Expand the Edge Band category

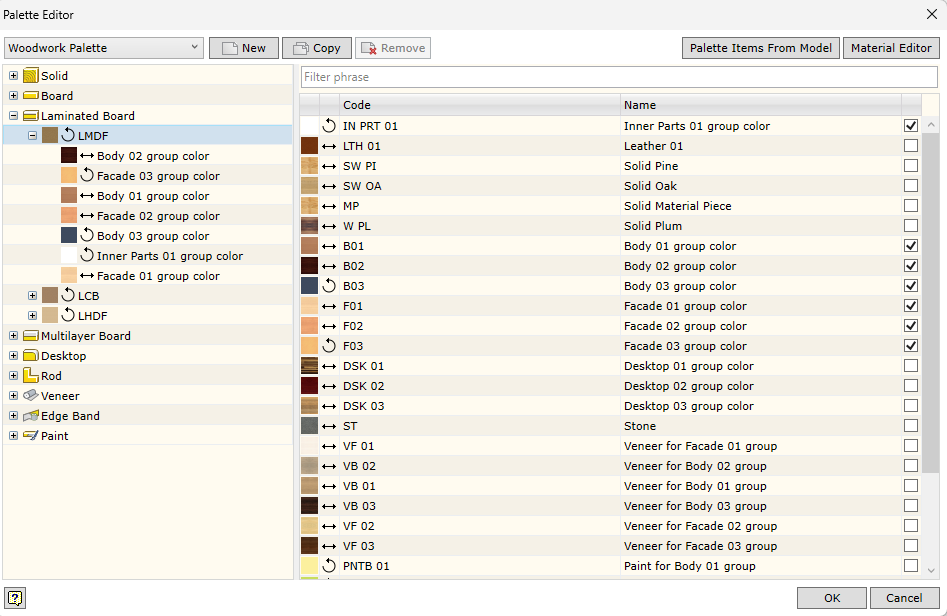[13, 415]
